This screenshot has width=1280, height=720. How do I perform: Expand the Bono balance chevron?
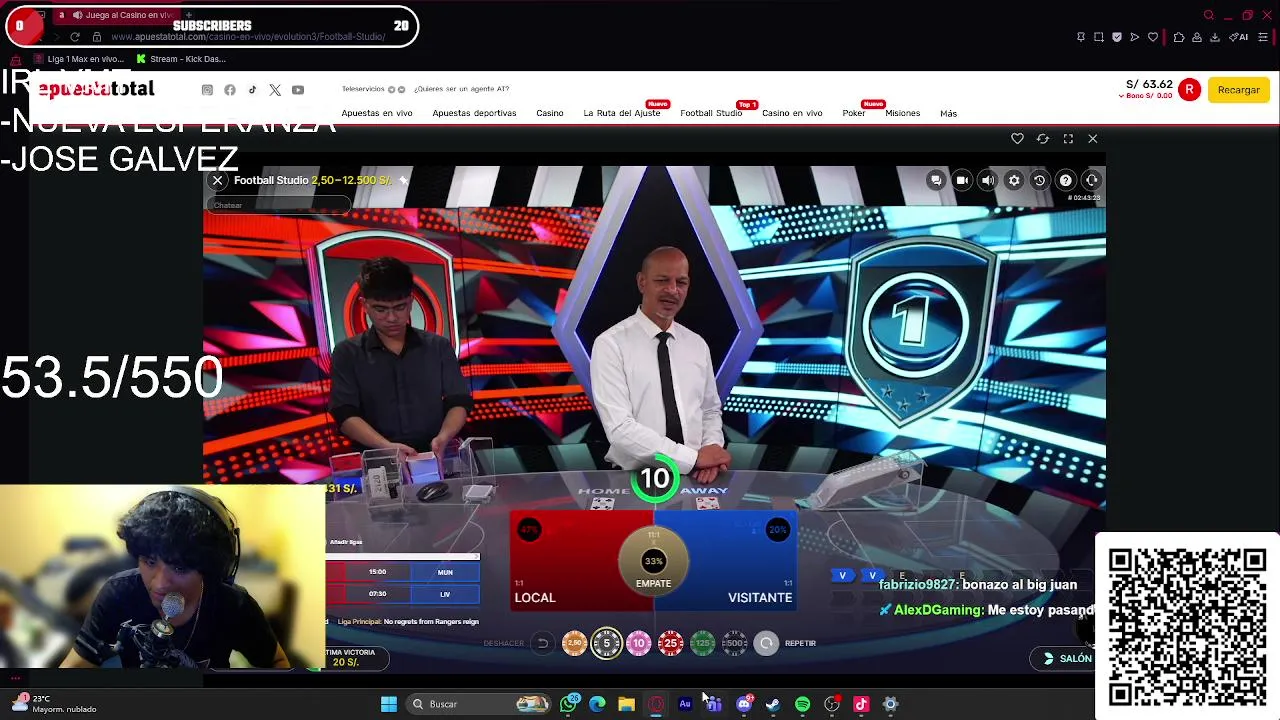(1121, 96)
